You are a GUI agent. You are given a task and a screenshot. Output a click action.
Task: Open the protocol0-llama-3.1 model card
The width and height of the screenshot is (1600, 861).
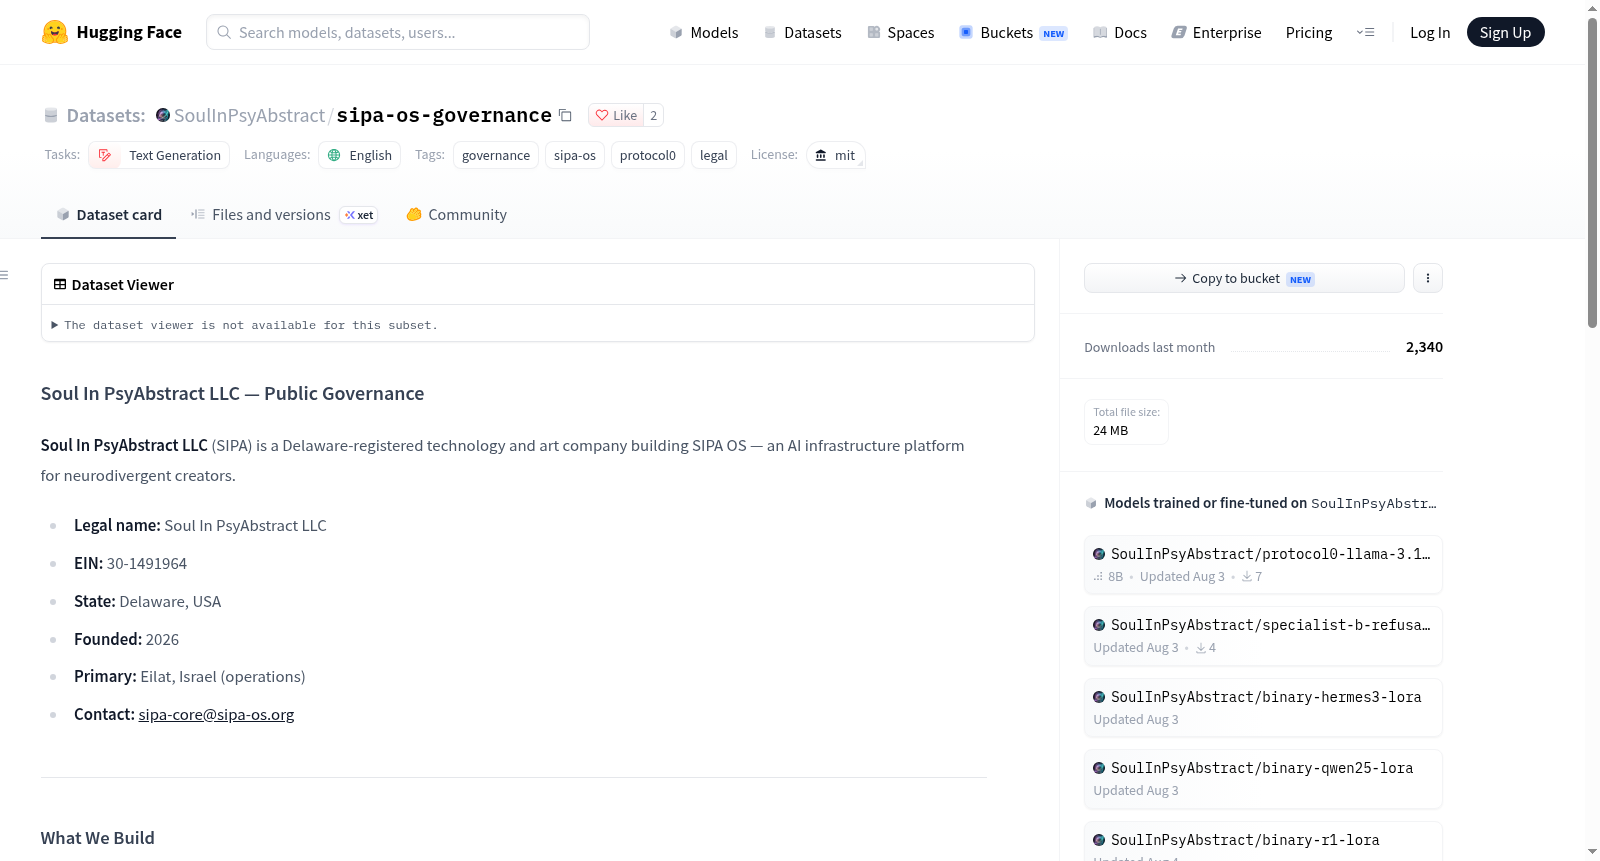tap(1263, 564)
